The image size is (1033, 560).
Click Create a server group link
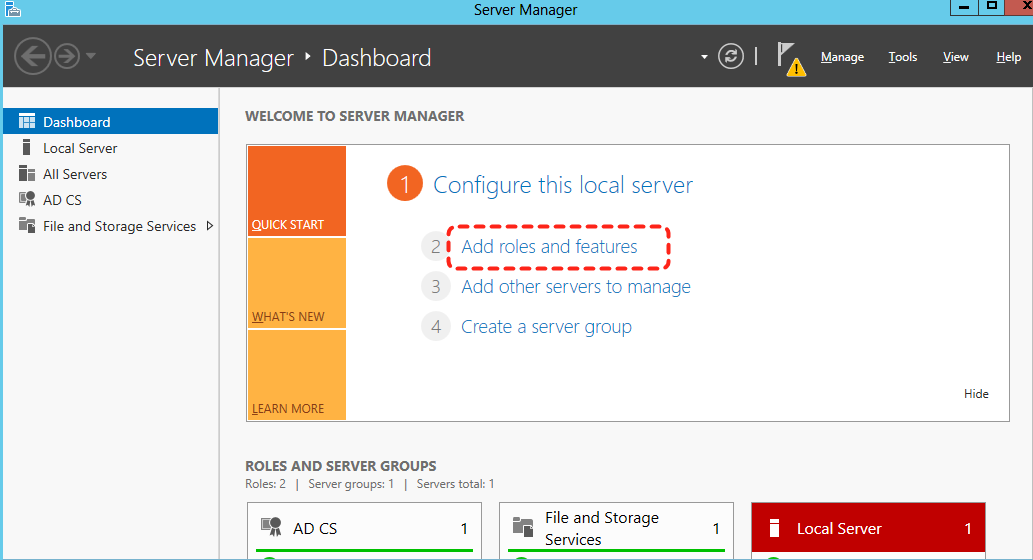546,327
